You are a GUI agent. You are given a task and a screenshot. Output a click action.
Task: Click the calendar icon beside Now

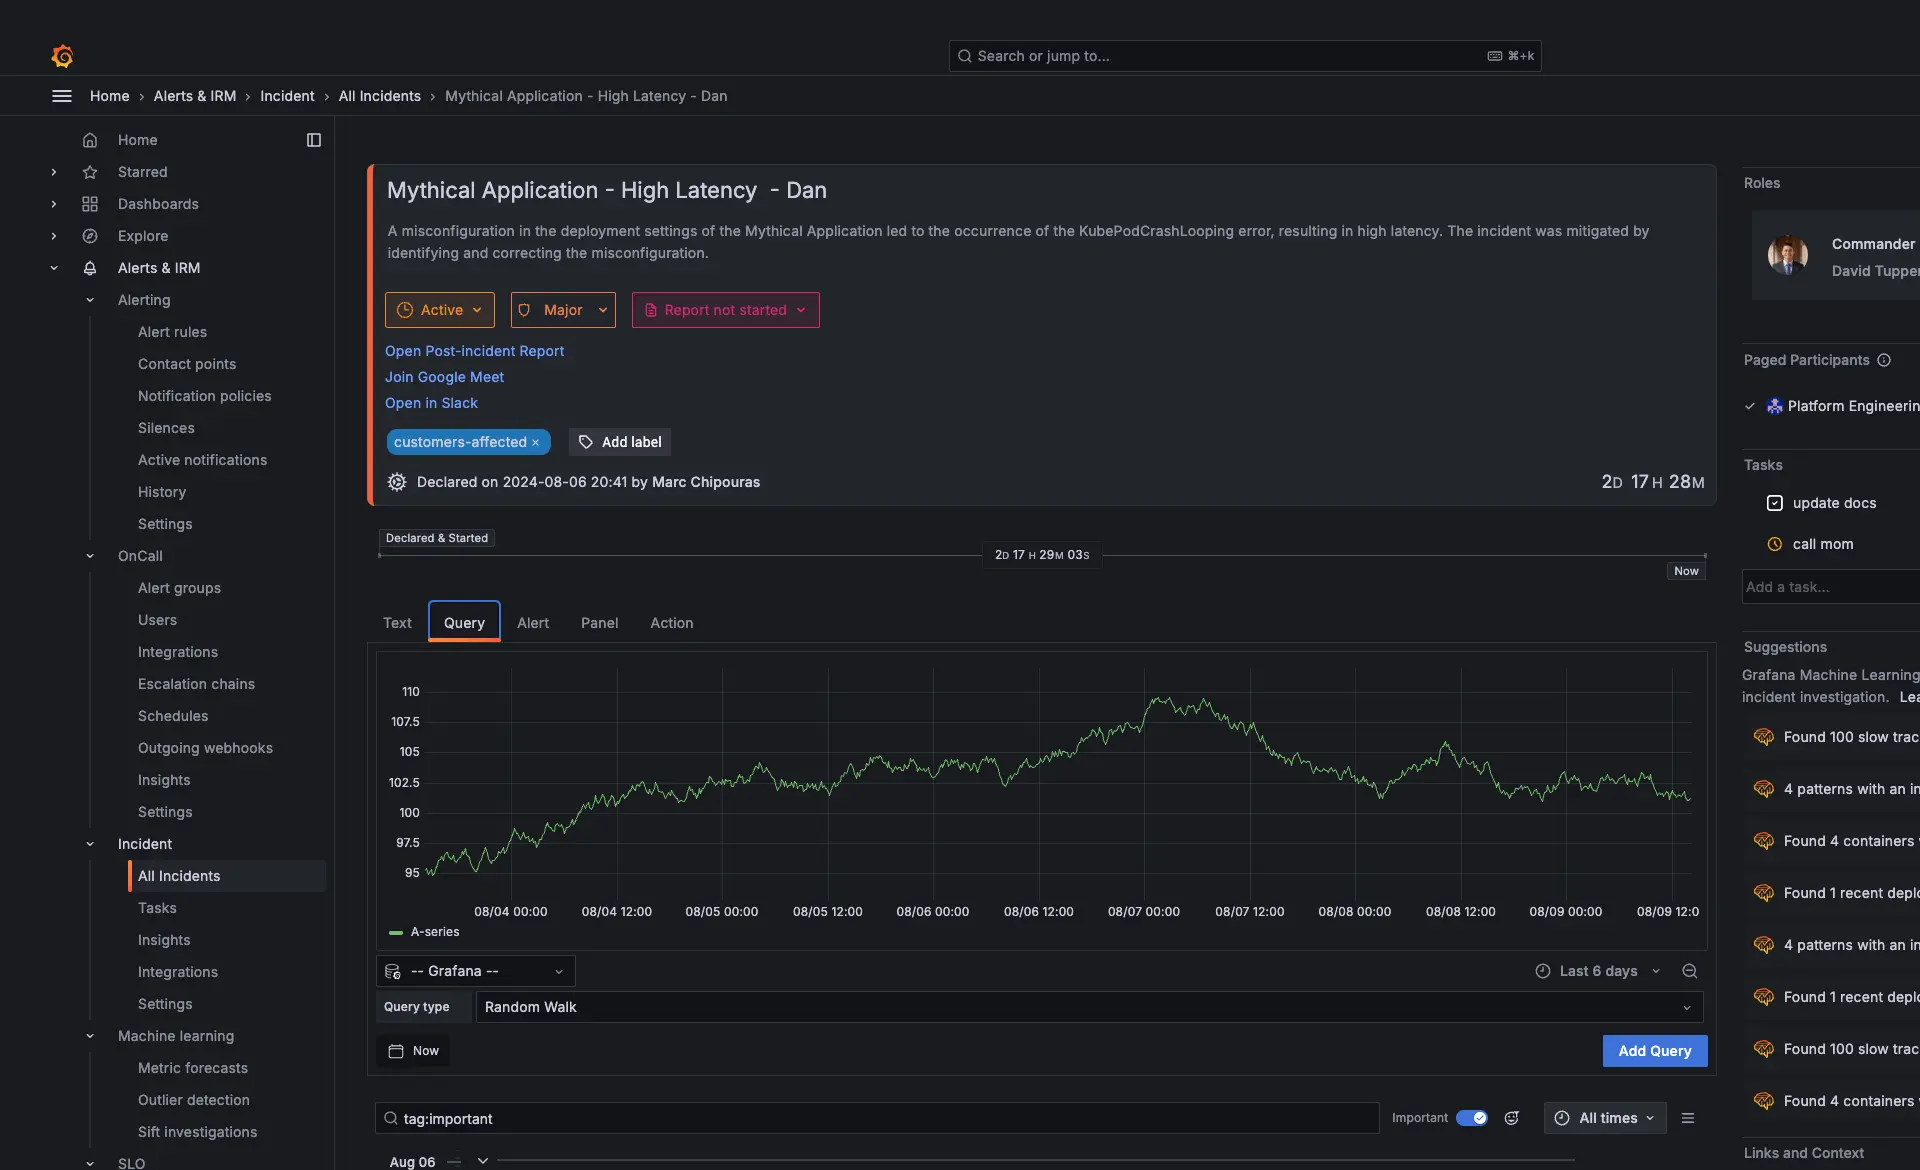point(396,1051)
